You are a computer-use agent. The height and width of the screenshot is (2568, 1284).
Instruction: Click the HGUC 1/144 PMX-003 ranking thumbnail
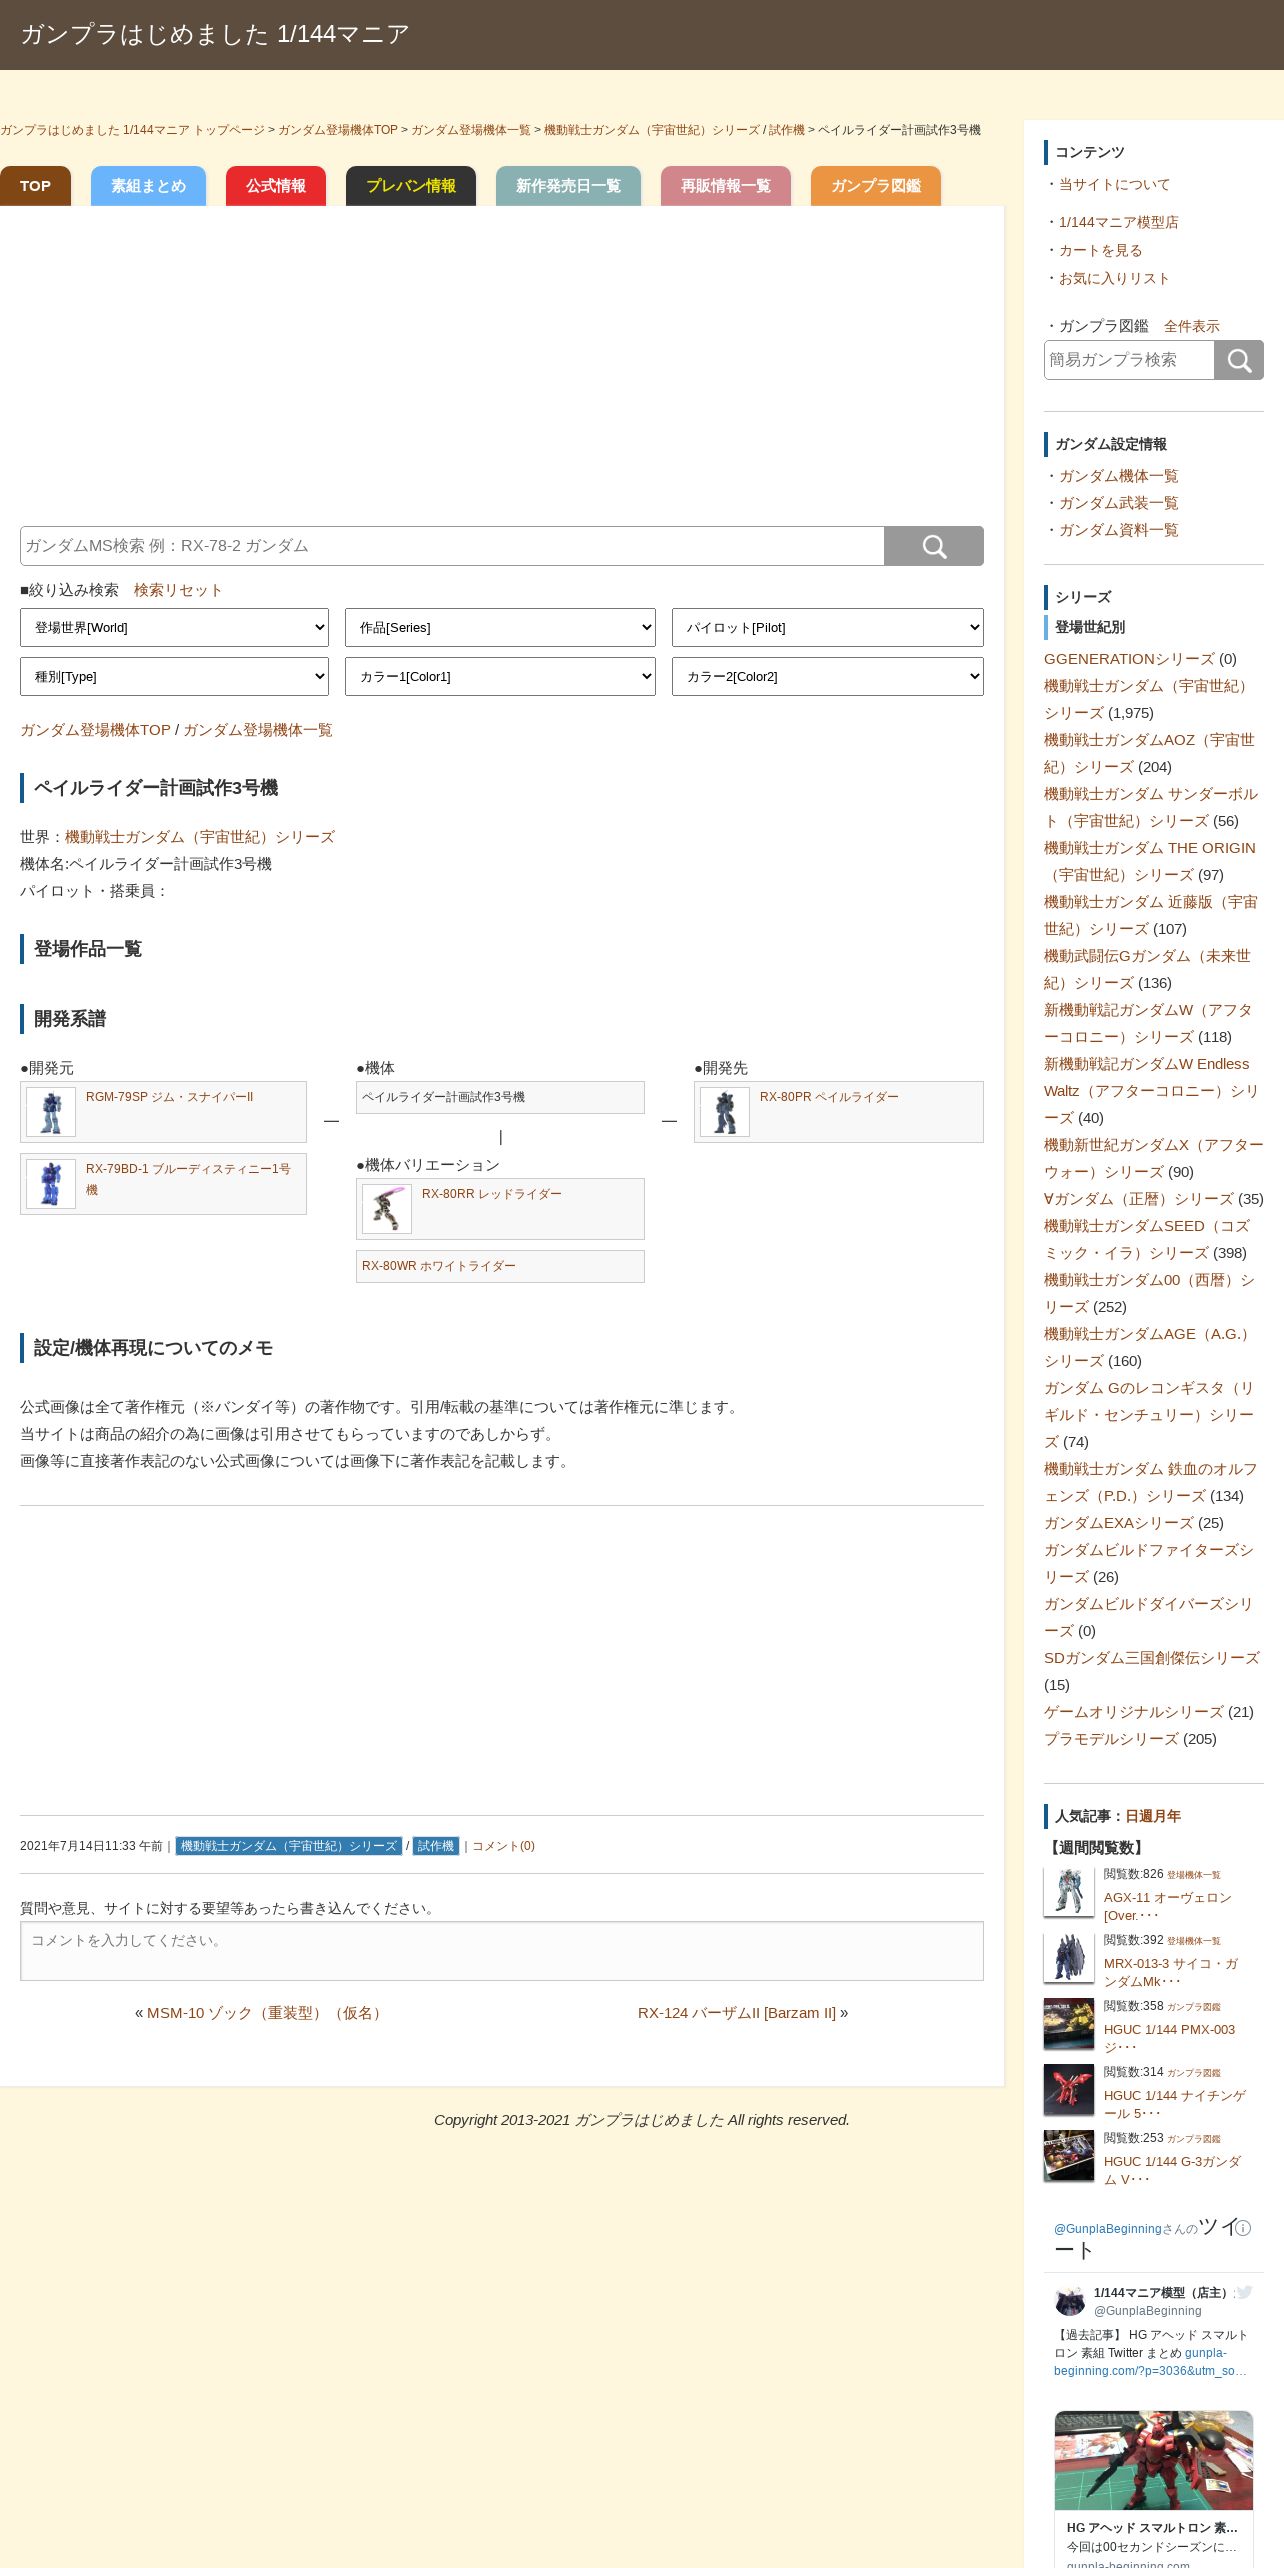pos(1069,2024)
